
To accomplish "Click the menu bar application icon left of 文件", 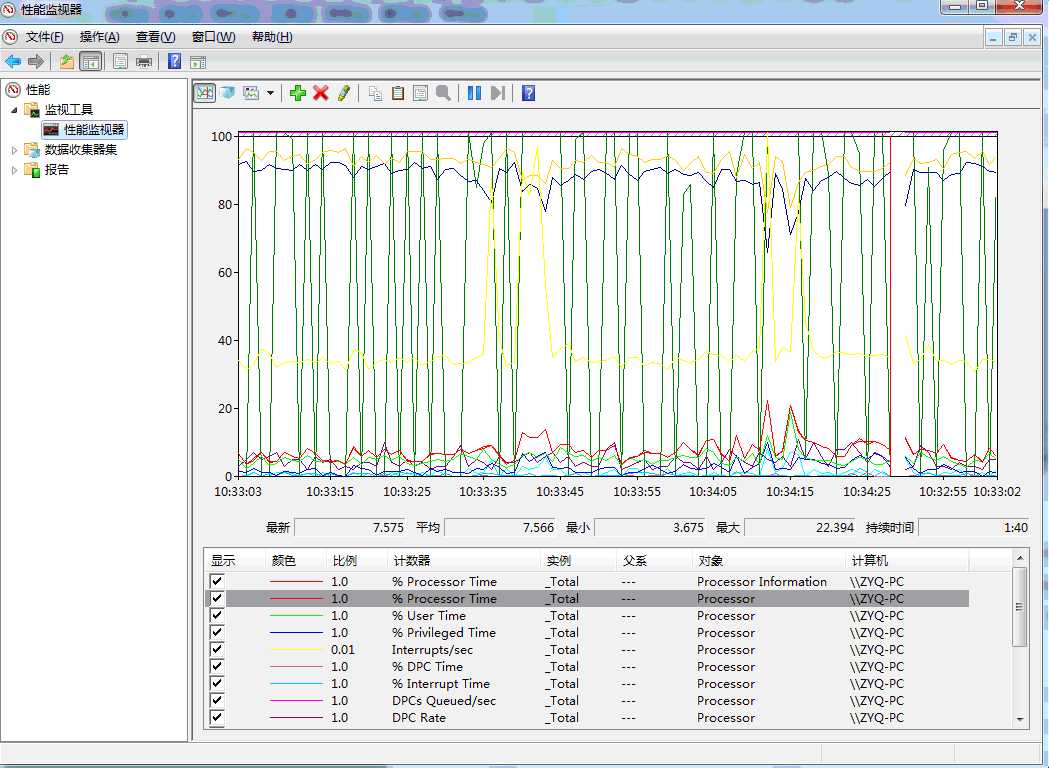I will pyautogui.click(x=9, y=37).
